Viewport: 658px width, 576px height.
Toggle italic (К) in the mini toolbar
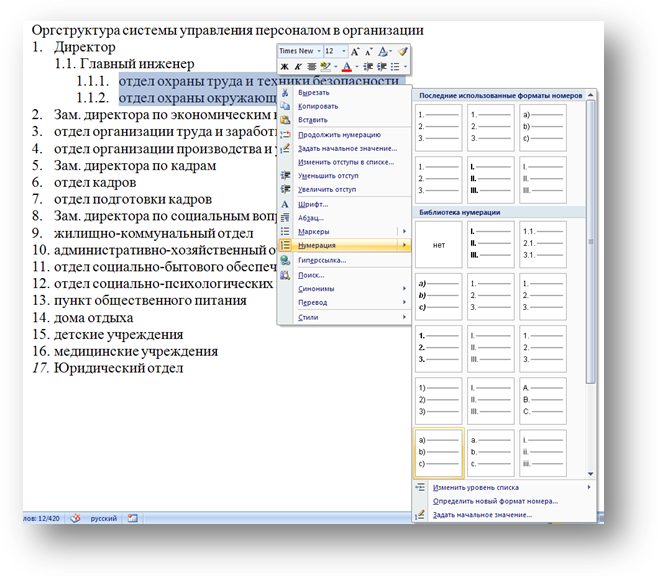[298, 67]
